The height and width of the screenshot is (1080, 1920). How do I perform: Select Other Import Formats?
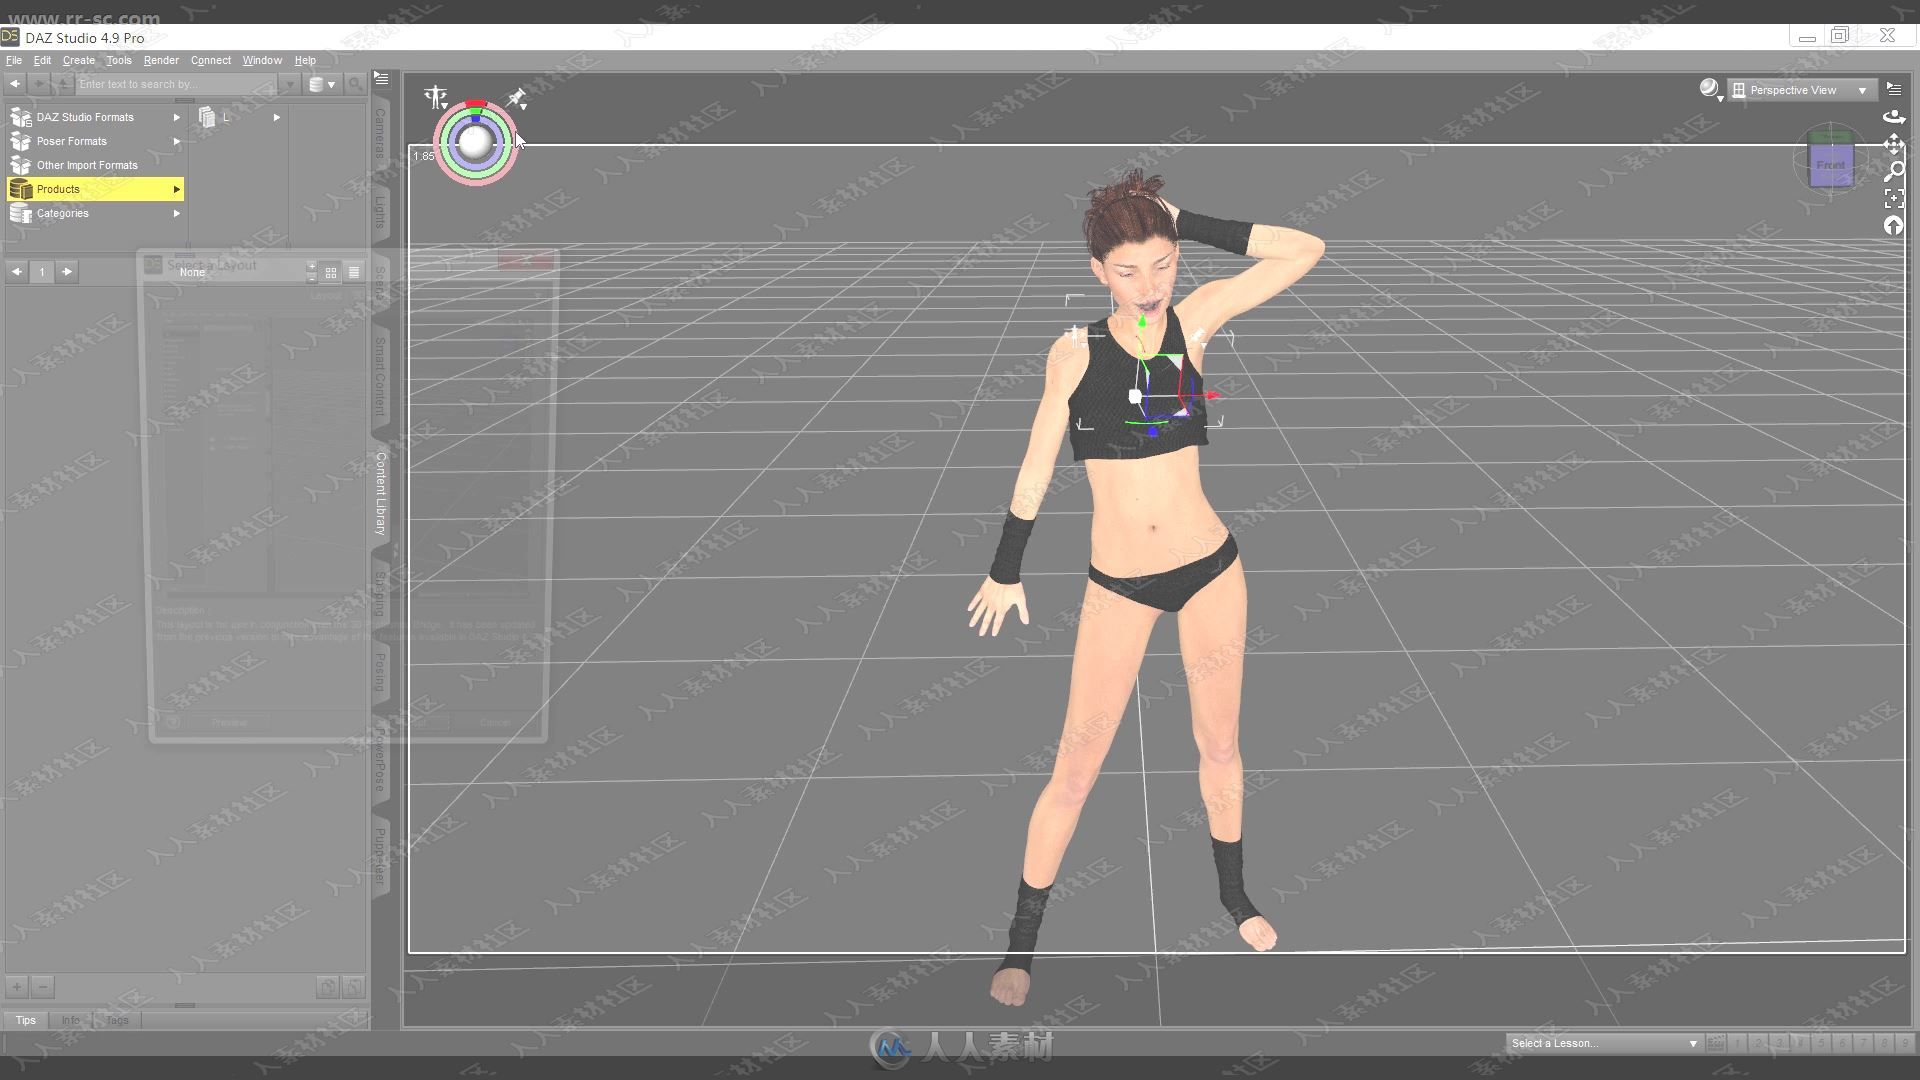pyautogui.click(x=87, y=165)
